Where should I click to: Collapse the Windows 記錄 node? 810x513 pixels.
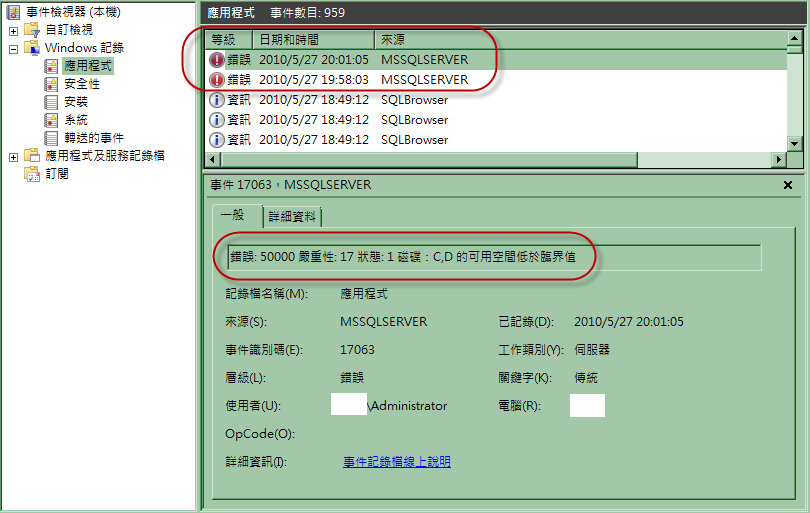click(13, 49)
